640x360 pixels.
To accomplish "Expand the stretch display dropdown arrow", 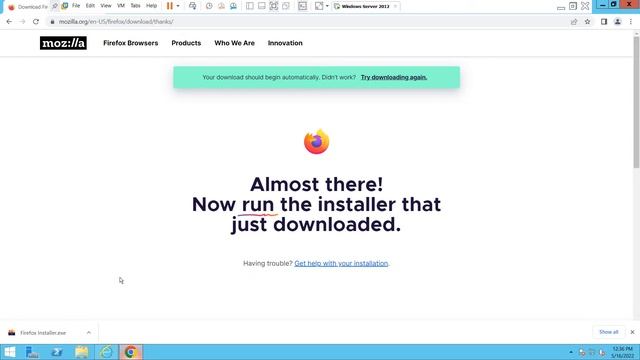I will point(327,6).
